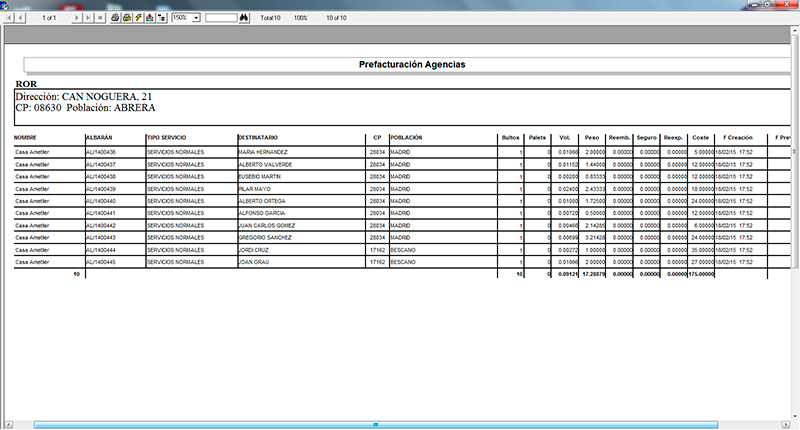
Task: Click the stop loading button
Action: coord(100,18)
